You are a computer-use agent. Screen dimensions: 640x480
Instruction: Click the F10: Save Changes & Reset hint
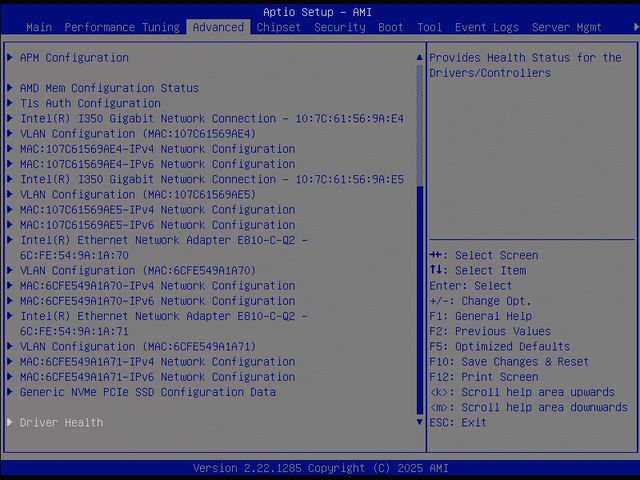[509, 361]
